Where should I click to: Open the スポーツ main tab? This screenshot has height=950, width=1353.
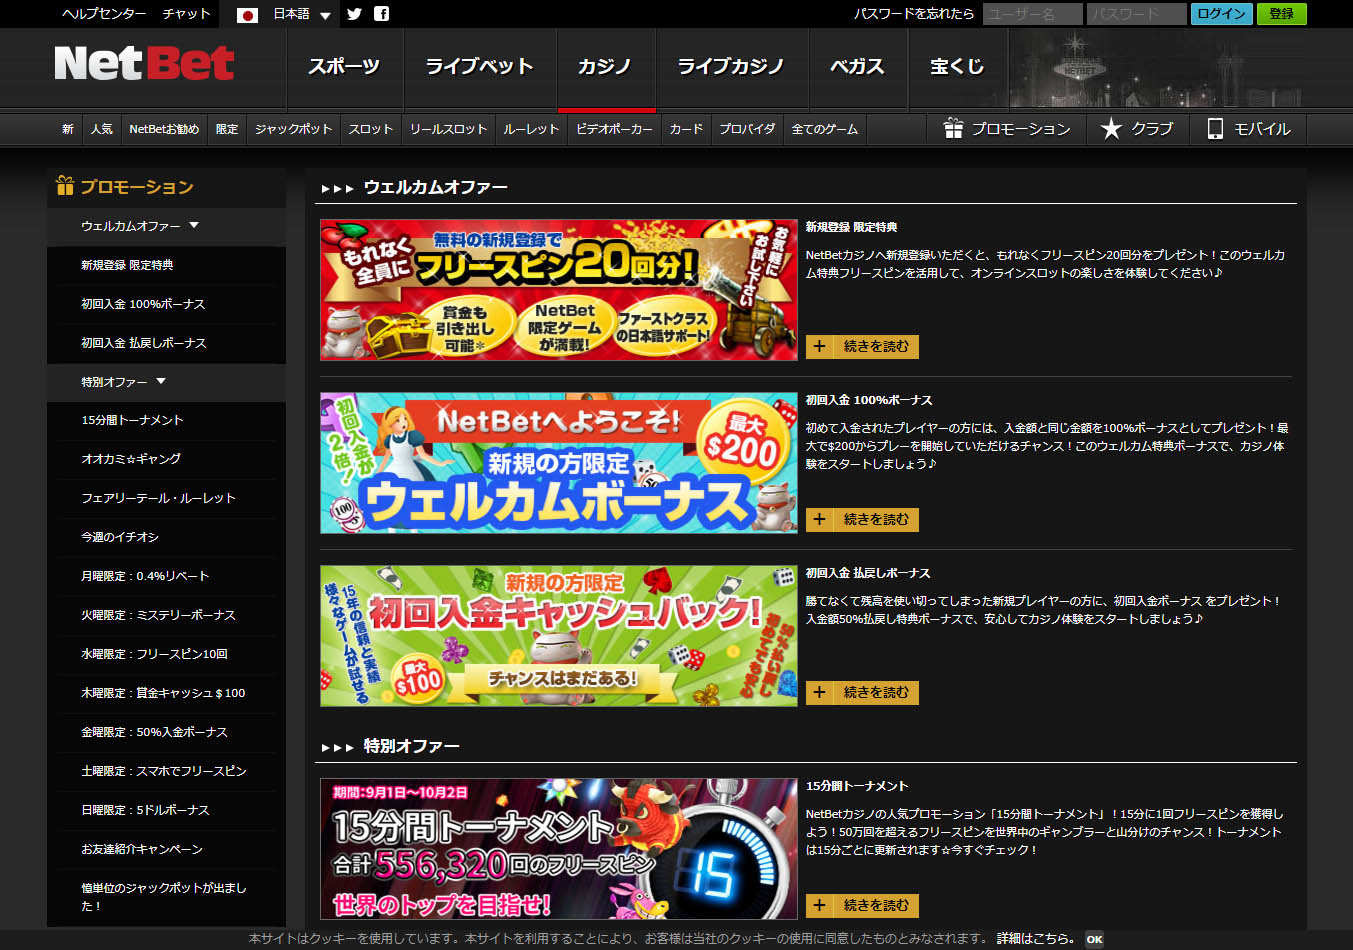pyautogui.click(x=344, y=67)
